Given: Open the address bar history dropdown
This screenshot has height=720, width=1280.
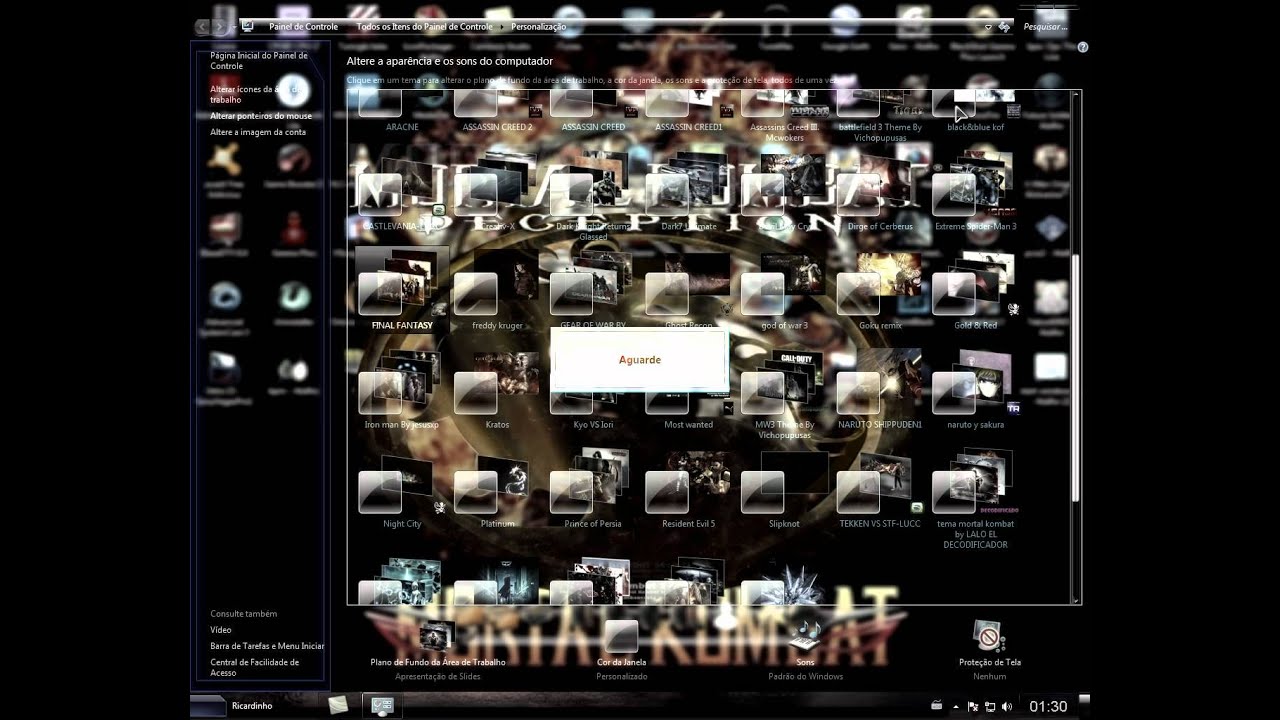Looking at the screenshot, I should pyautogui.click(x=988, y=27).
